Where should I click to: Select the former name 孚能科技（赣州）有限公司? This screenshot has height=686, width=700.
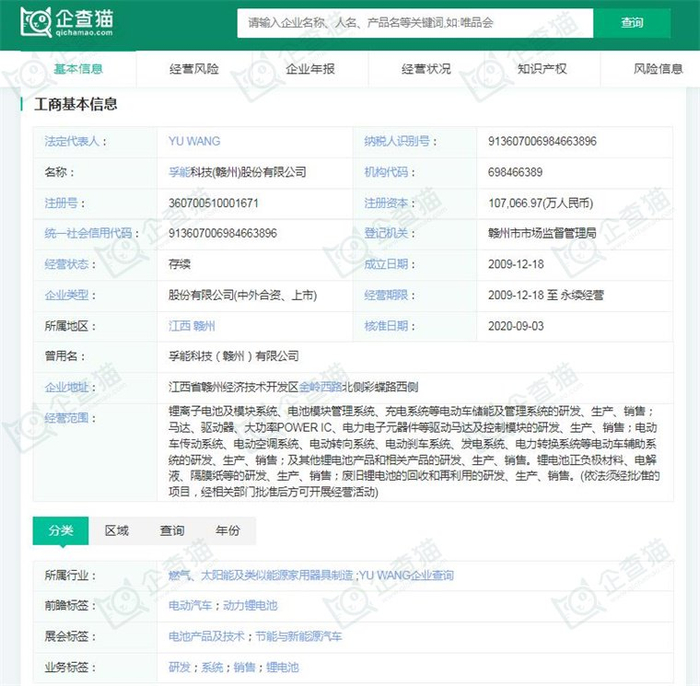[233, 356]
